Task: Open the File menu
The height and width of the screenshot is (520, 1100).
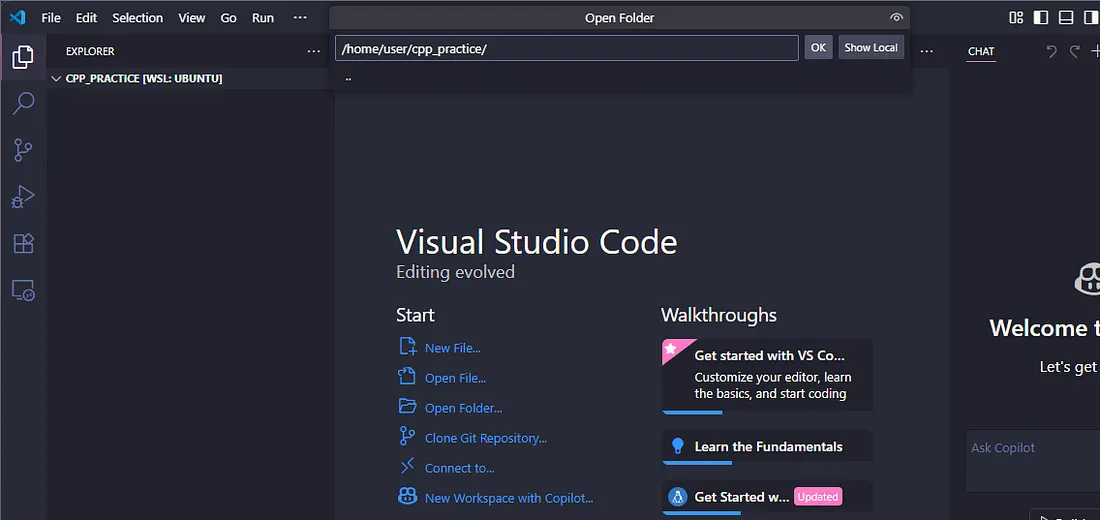Action: [x=51, y=18]
